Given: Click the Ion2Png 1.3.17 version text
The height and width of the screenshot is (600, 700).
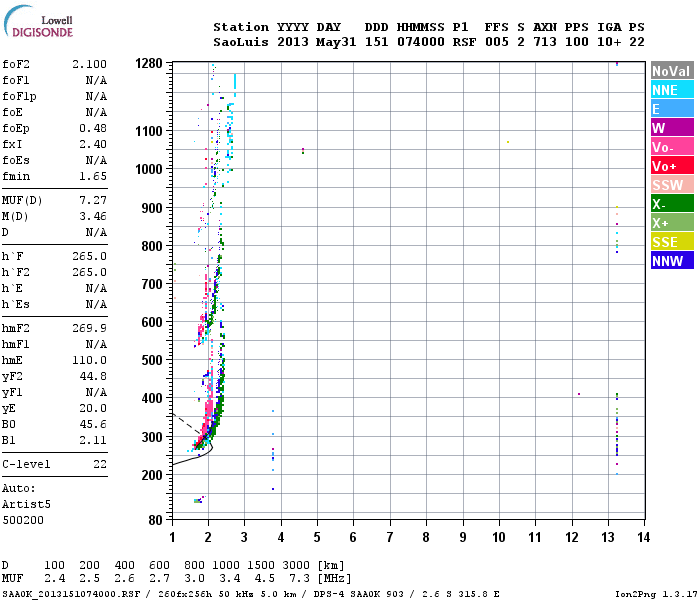Looking at the screenshot, I should click(656, 594).
